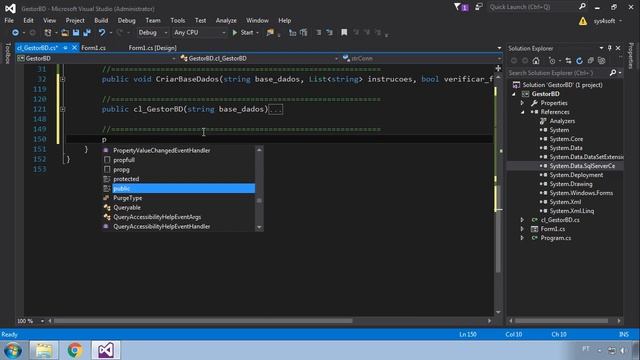Screen dimensions: 640x360
Task: Click the feedback icon beside Quick Launch
Action: pos(479,7)
